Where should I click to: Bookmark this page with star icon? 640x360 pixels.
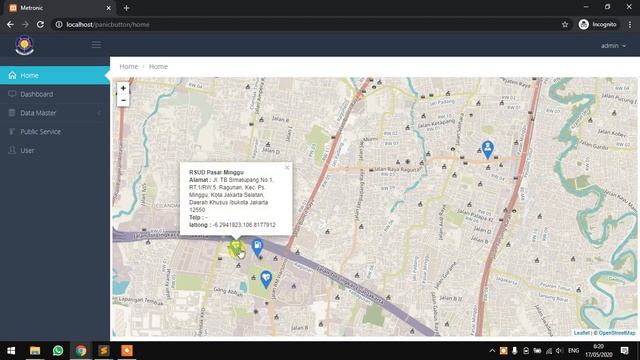[565, 24]
